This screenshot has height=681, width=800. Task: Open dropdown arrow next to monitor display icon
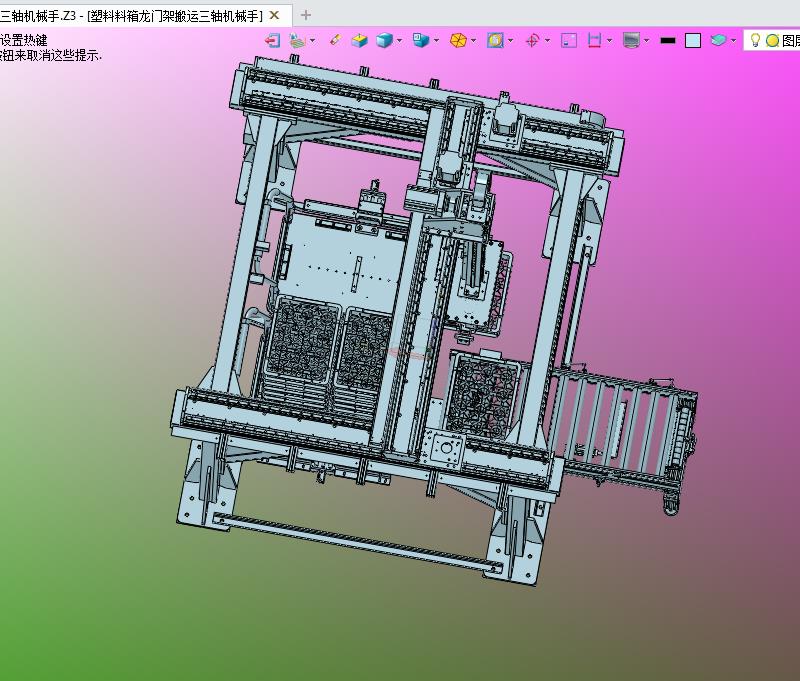coord(646,40)
